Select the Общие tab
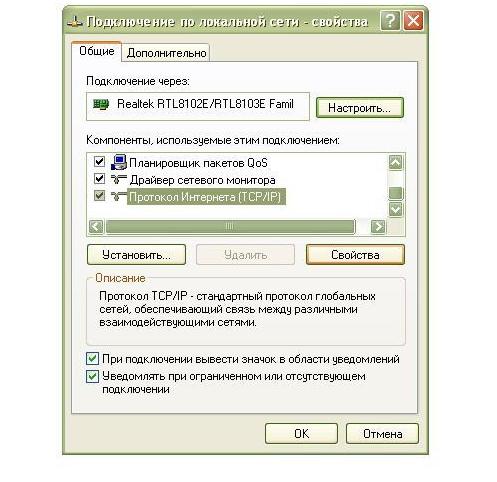Viewport: 497px width, 482px height. point(97,51)
